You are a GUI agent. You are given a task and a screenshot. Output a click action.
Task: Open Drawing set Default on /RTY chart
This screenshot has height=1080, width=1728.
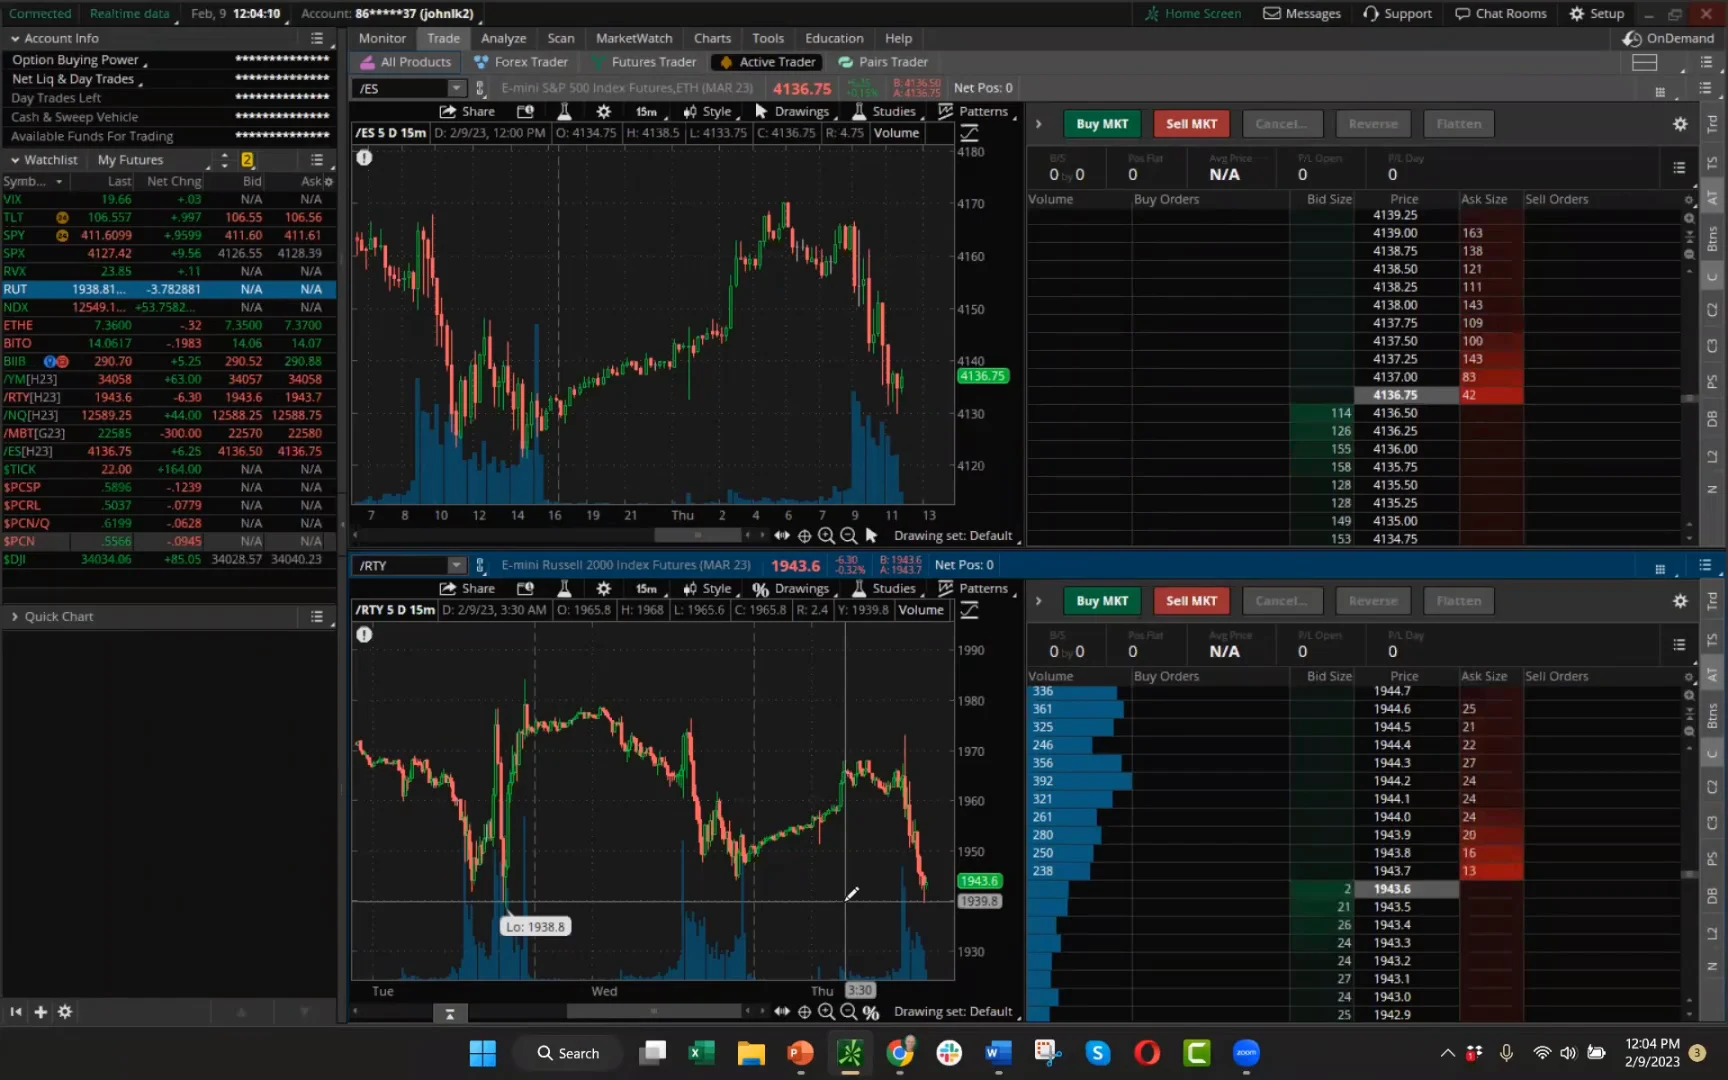(x=953, y=1011)
